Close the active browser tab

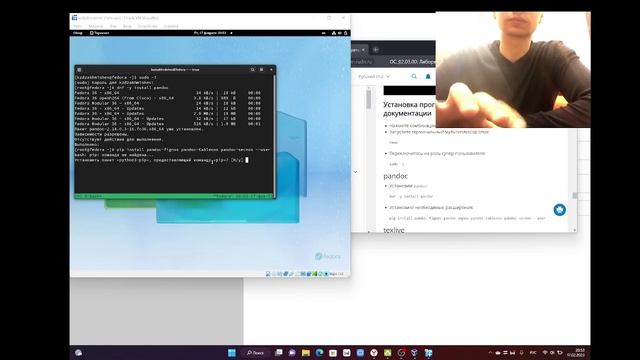363,50
